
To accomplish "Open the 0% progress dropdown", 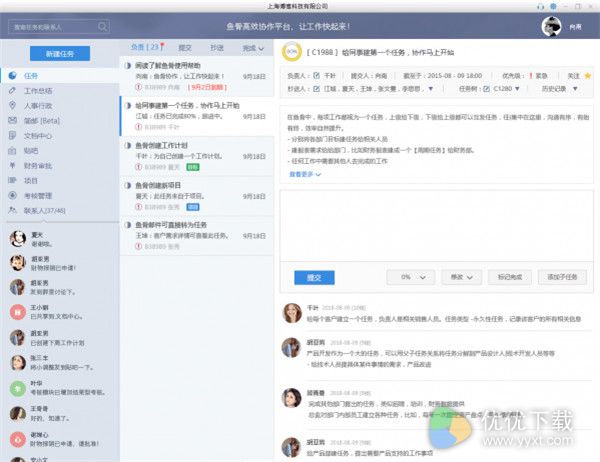I will pyautogui.click(x=411, y=277).
